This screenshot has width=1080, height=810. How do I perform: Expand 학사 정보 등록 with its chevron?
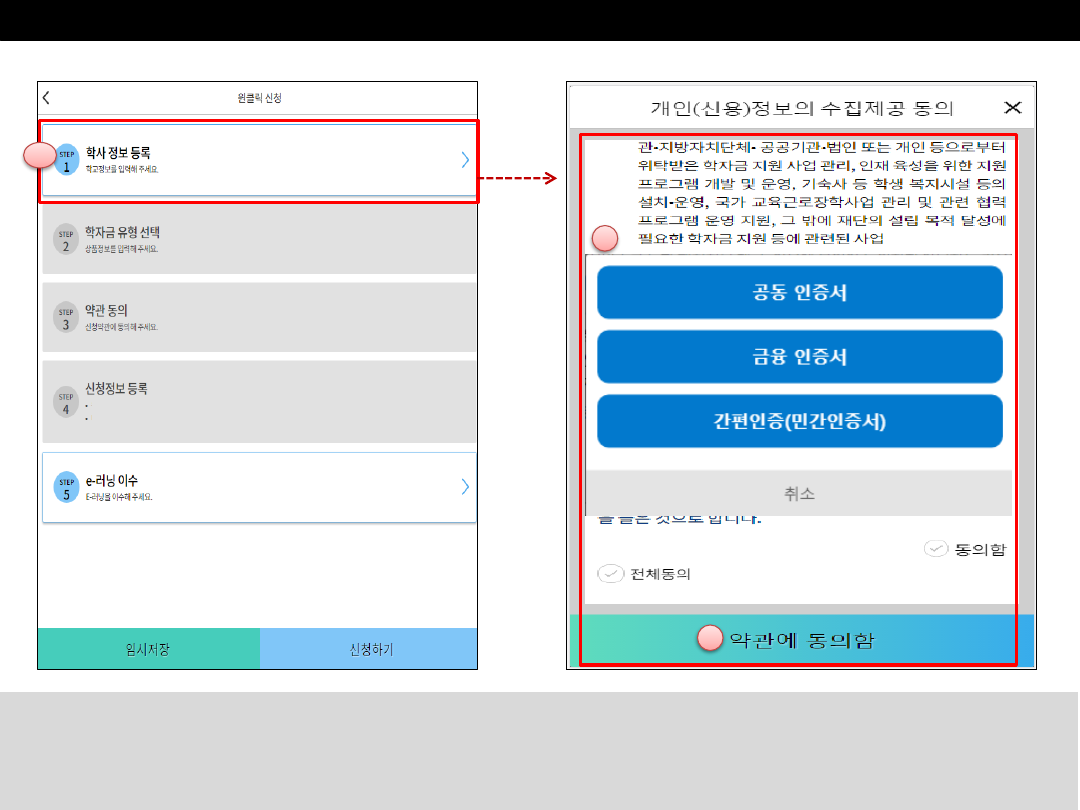[x=465, y=159]
